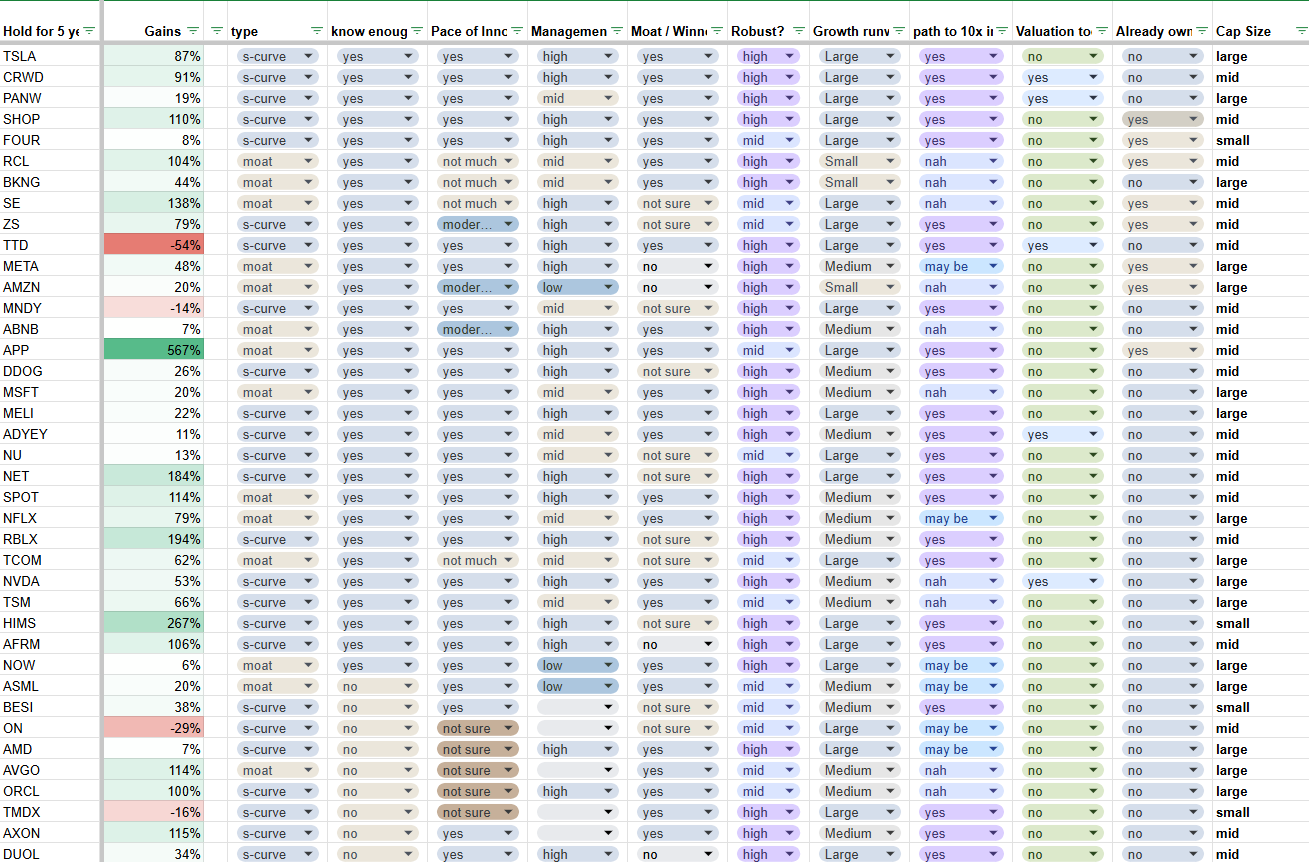Click filter icon of the blank column before type
Viewport: 1309px width, 862px height.
click(216, 31)
